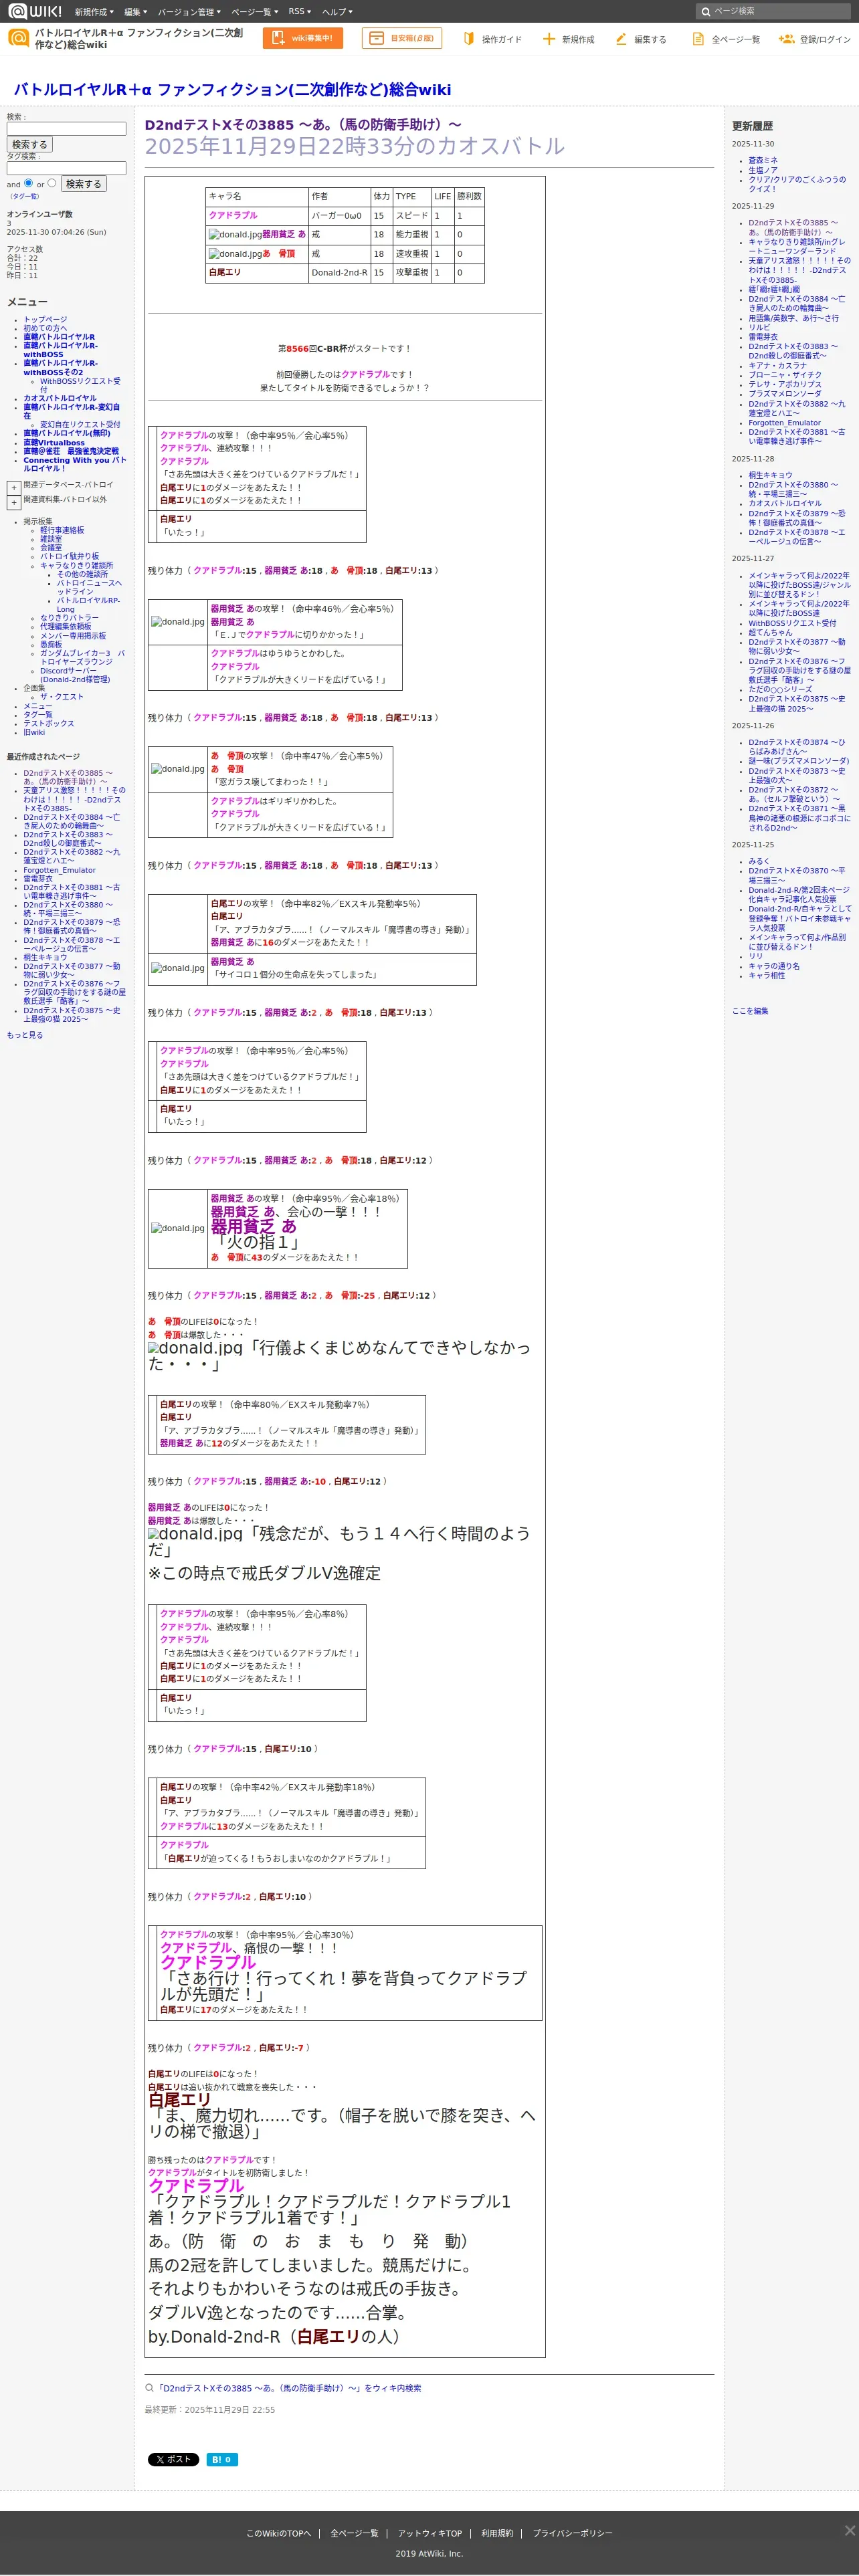This screenshot has height=2576, width=859.
Task: Open Discordサーバー(Donald-2nd様管理) link
Action: tap(75, 675)
